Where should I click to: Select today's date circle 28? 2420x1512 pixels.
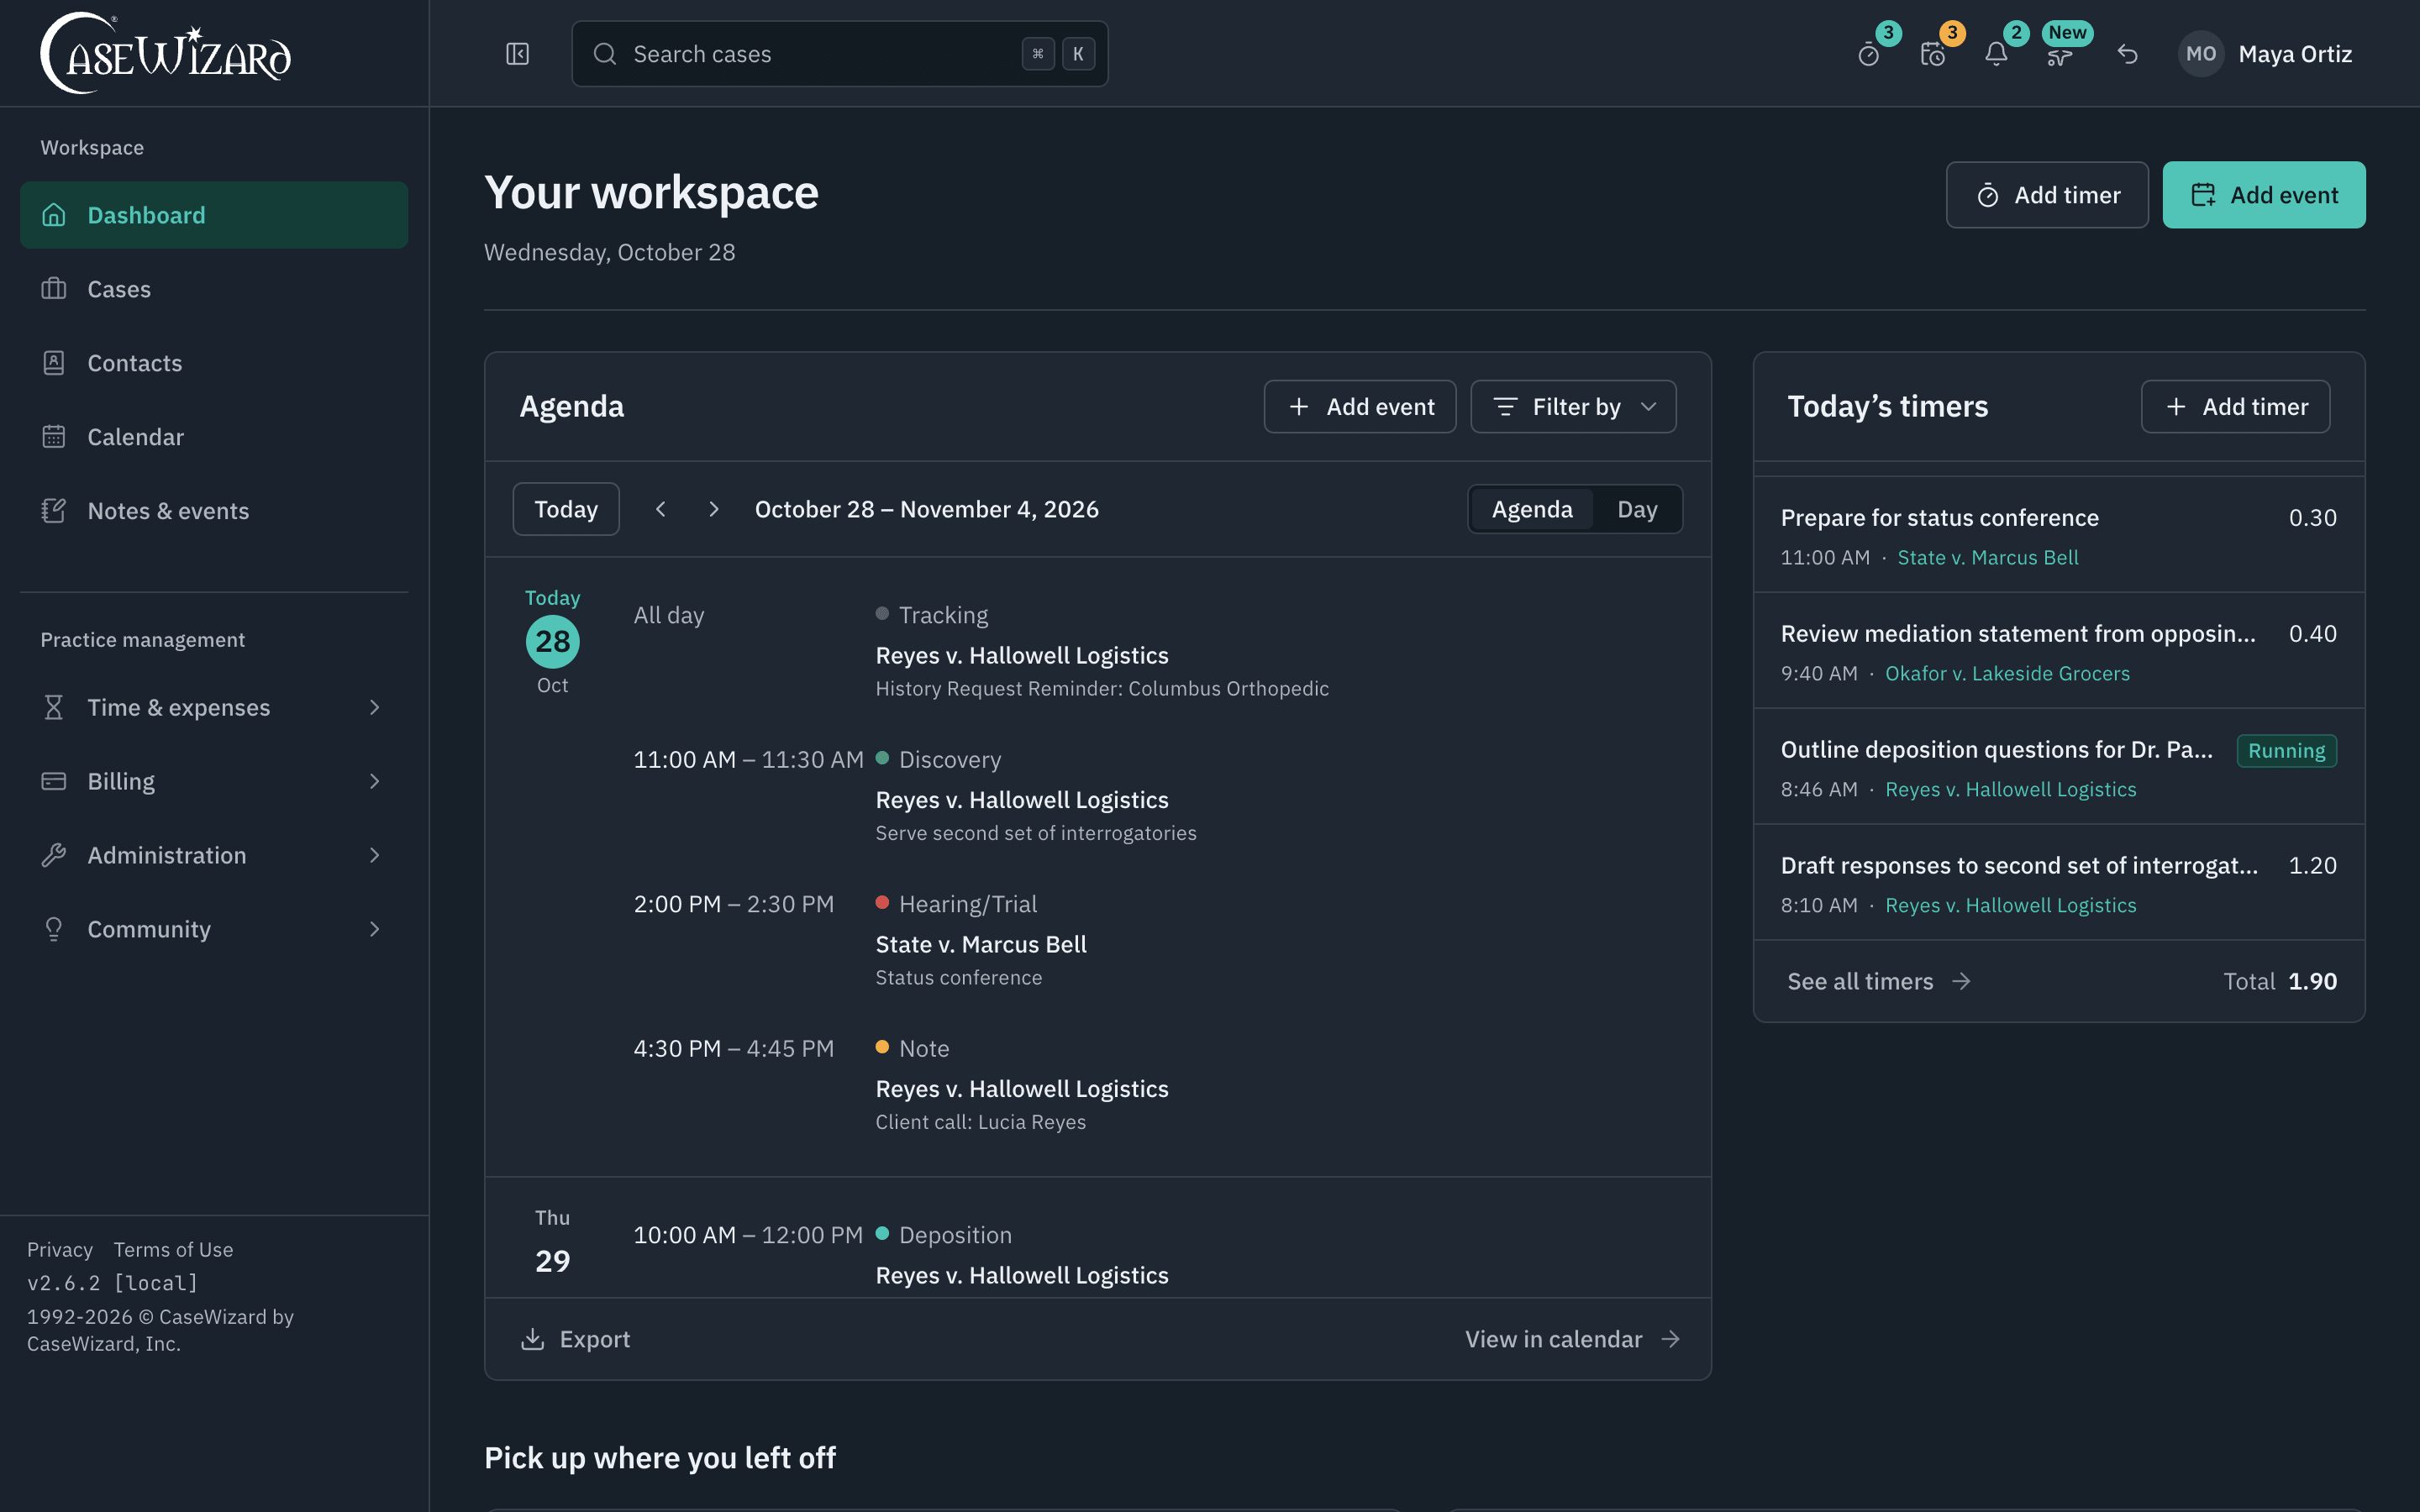553,641
